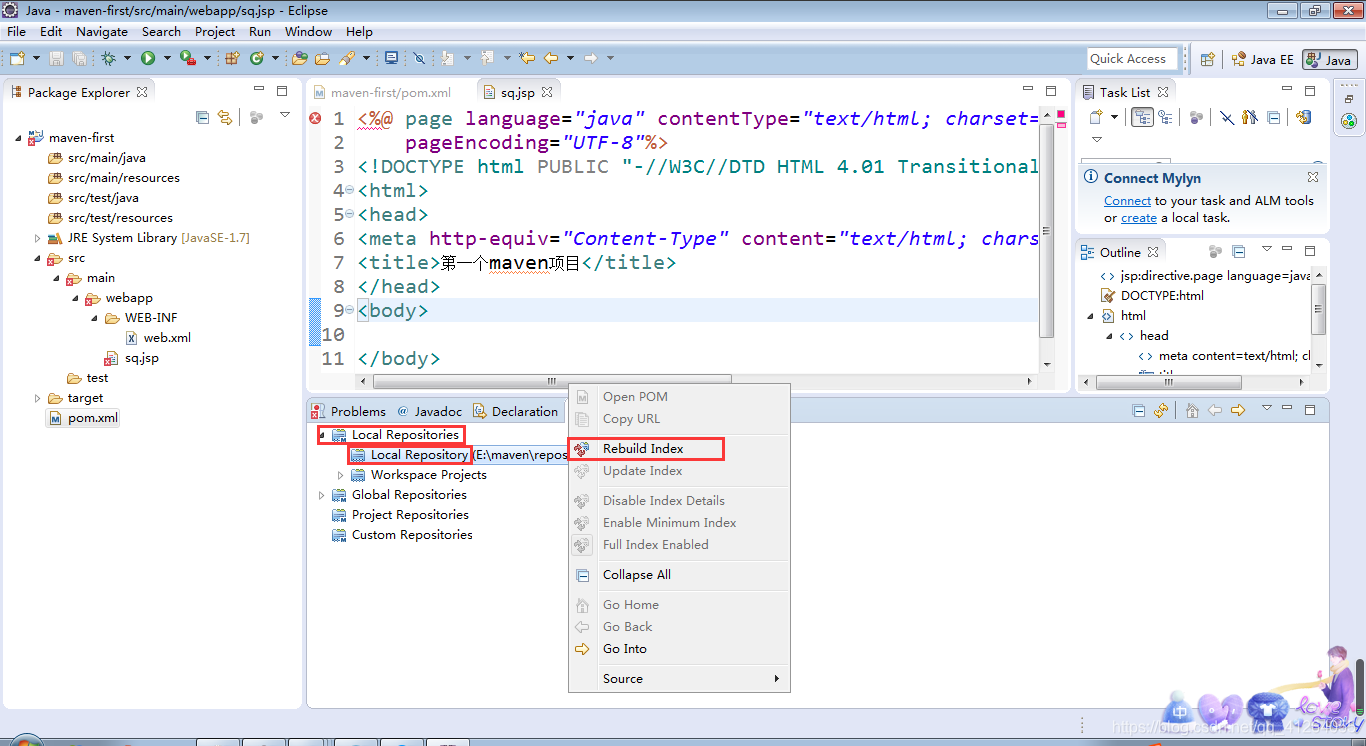
Task: Click Collapse All in Maven Repositories view
Action: tap(1138, 411)
